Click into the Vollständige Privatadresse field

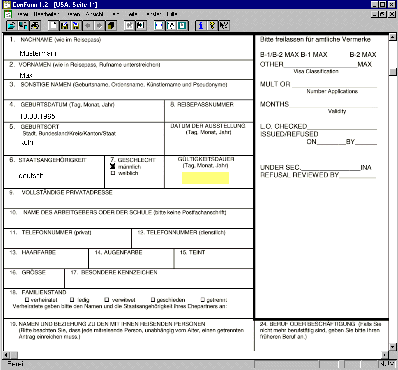click(128, 202)
